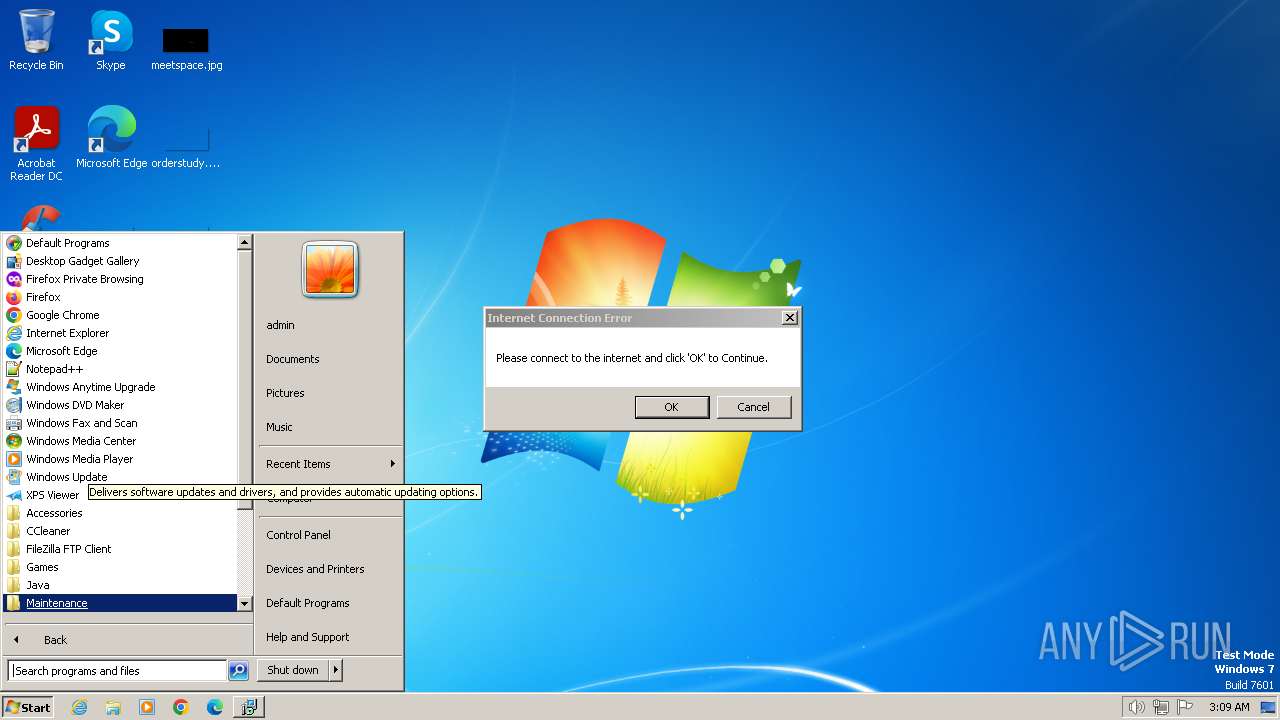The height and width of the screenshot is (720, 1280).
Task: Click Search programs and files field
Action: click(117, 671)
